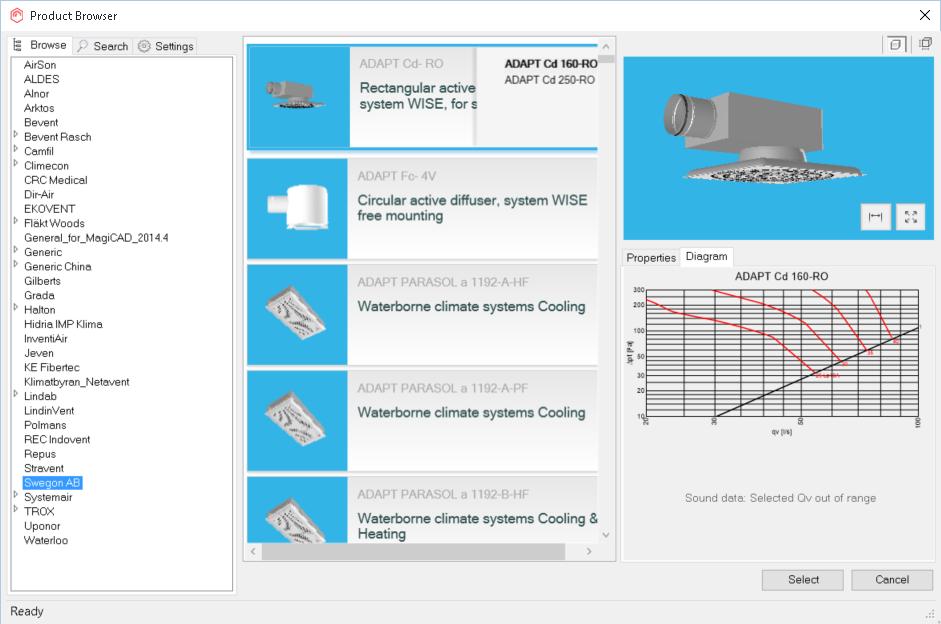Select Bevent manufacturer
The image size is (941, 624).
(x=41, y=122)
